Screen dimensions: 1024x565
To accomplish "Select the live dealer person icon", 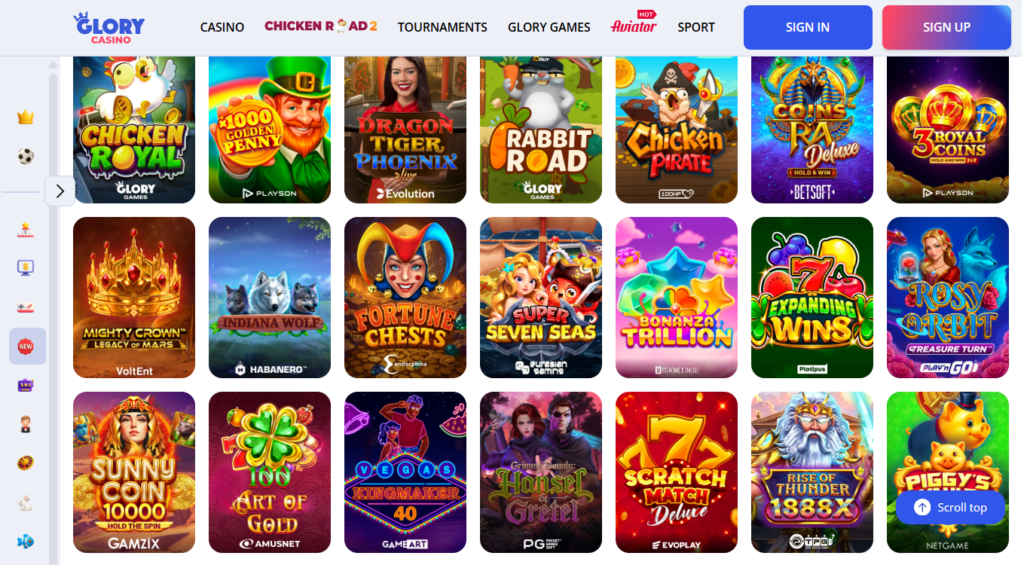I will [25, 425].
